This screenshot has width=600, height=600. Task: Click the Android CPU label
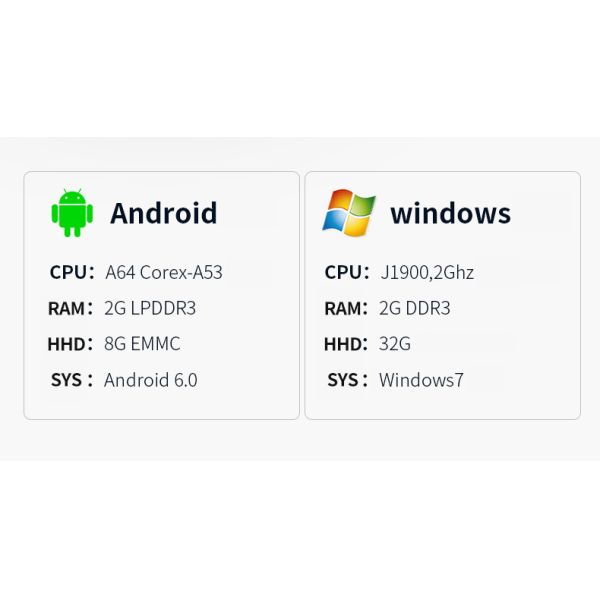(69, 272)
